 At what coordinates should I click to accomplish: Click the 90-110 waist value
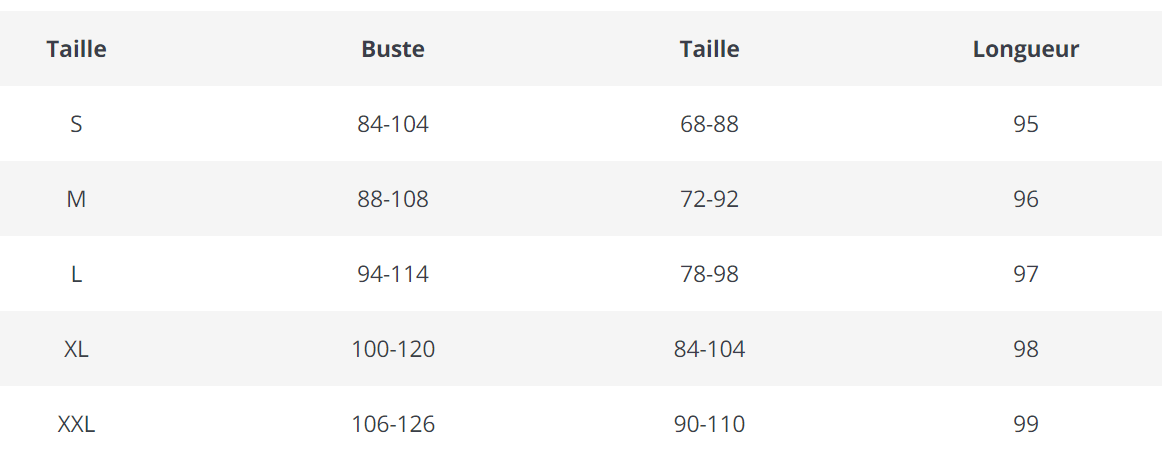pyautogui.click(x=709, y=424)
